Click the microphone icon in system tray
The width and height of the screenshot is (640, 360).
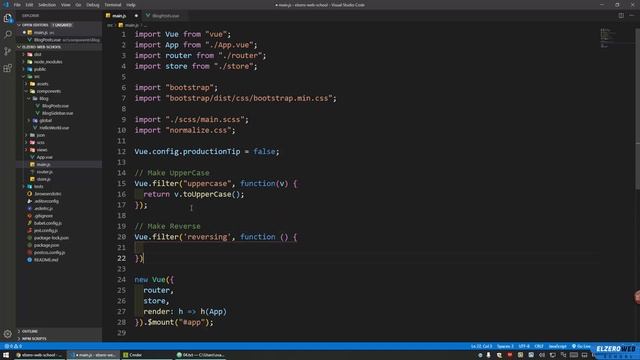coord(488,355)
